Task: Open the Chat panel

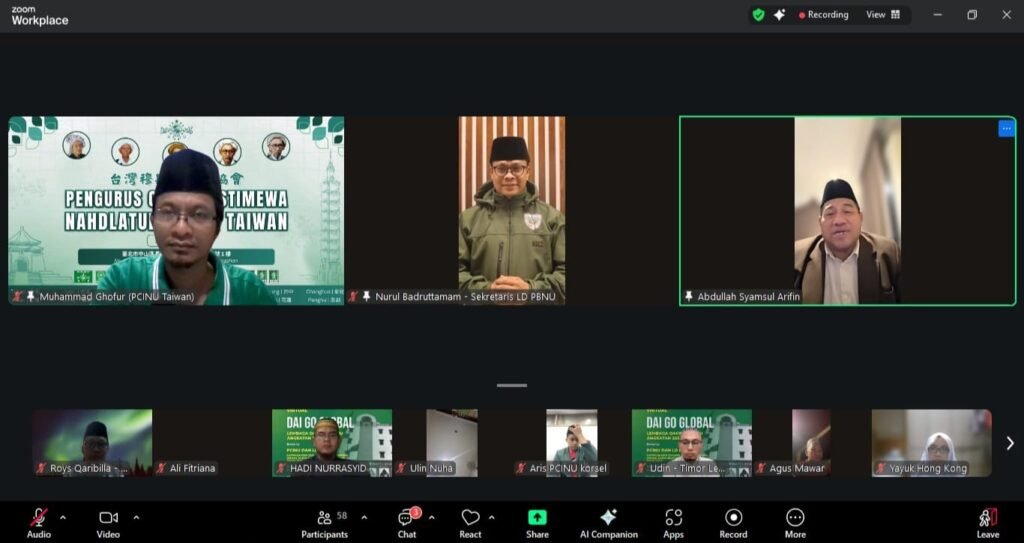Action: tap(407, 522)
